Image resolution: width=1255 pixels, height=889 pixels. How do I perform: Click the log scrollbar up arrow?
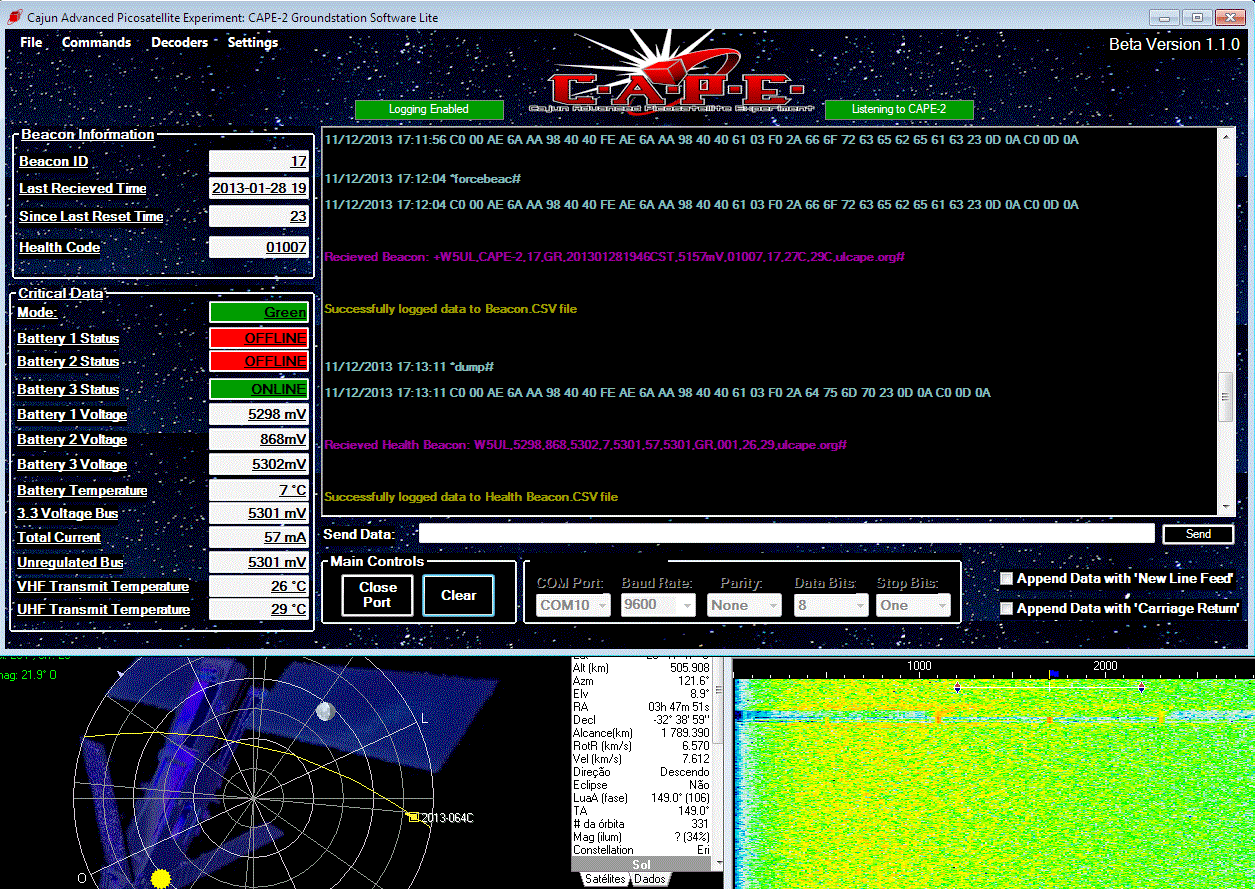click(x=1226, y=137)
